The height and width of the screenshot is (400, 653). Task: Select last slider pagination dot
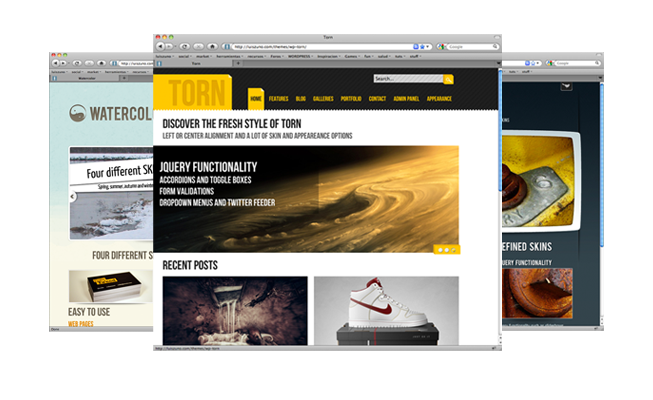[454, 249]
